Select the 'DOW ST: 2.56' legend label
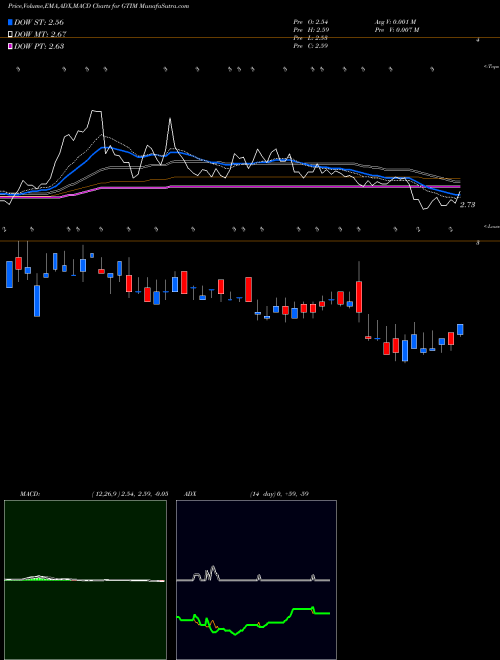 coord(39,22)
